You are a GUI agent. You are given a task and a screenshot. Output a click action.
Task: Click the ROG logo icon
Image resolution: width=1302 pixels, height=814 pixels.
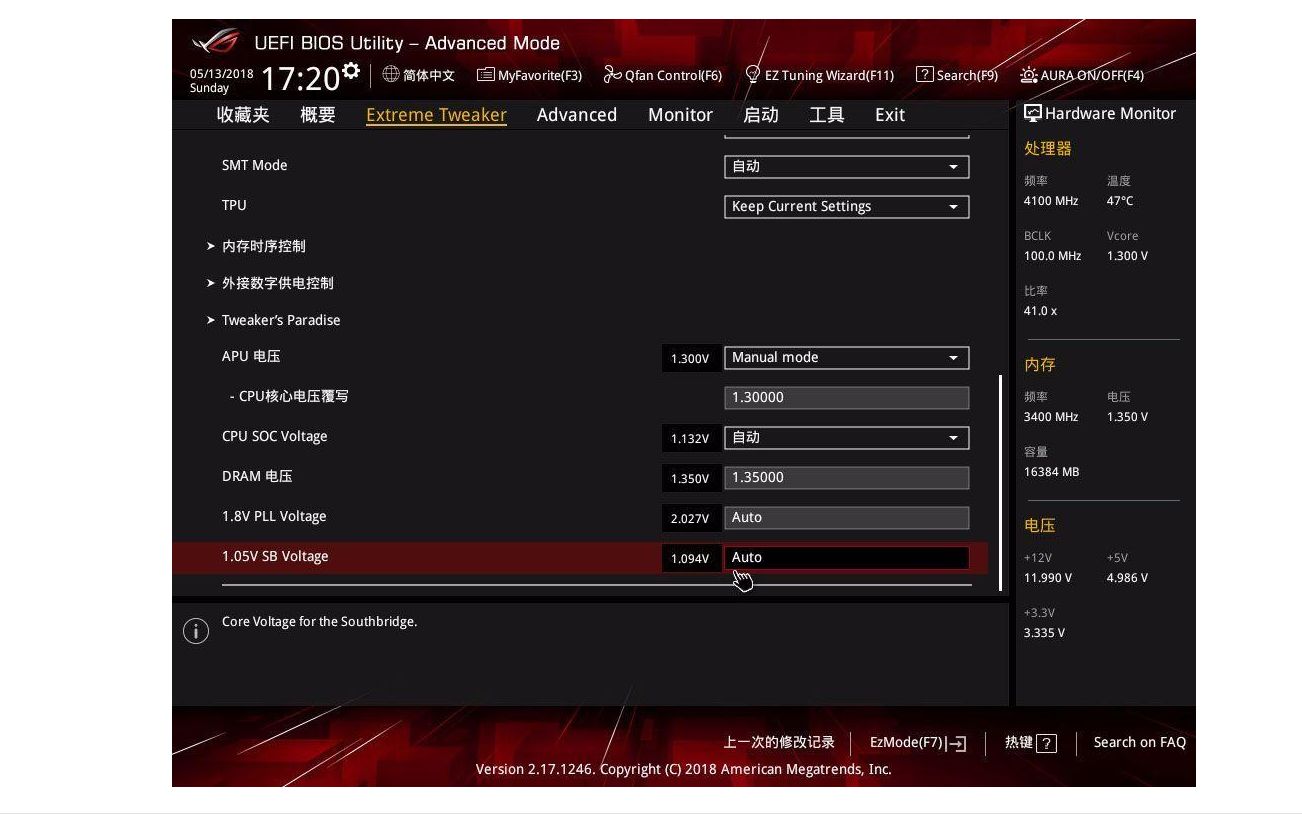point(216,42)
